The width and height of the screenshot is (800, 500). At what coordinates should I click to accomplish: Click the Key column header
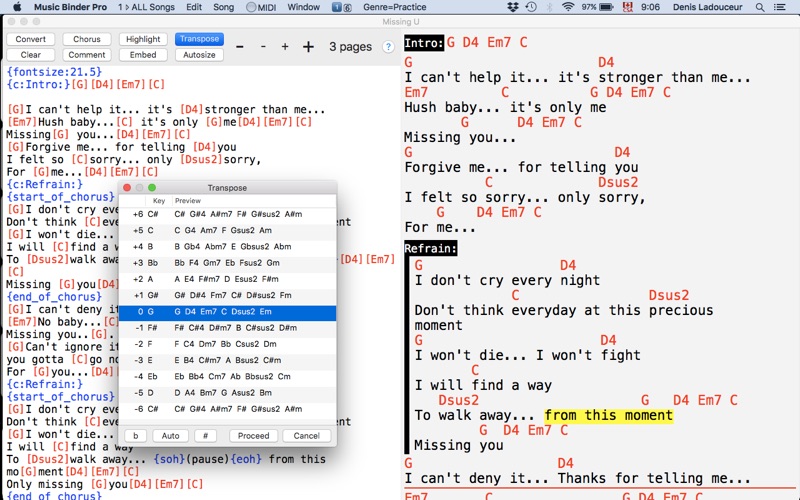pos(159,201)
